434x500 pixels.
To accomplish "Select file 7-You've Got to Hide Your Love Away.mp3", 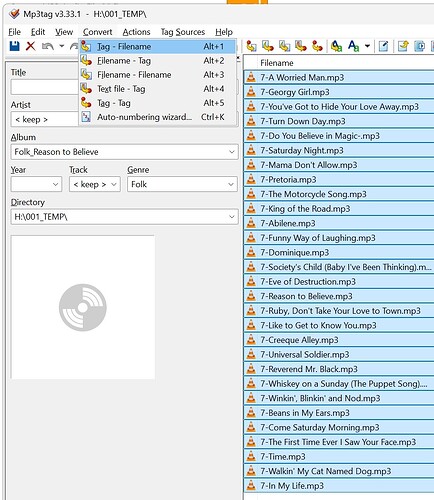I will point(339,107).
